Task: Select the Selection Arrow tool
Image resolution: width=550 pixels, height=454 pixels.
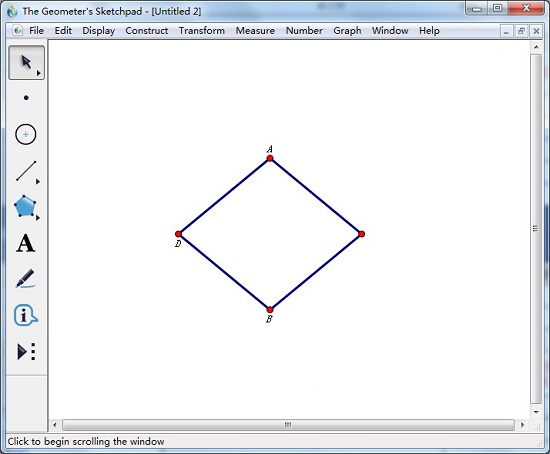Action: tap(26, 62)
